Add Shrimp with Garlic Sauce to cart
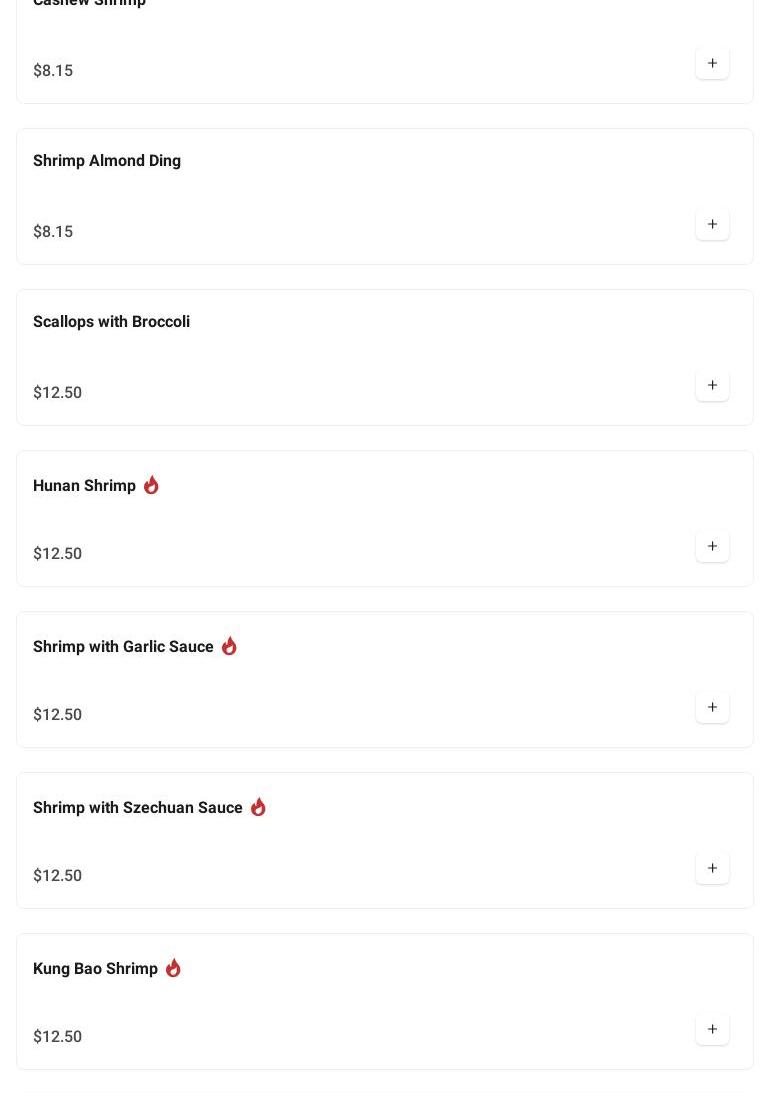 coord(712,708)
